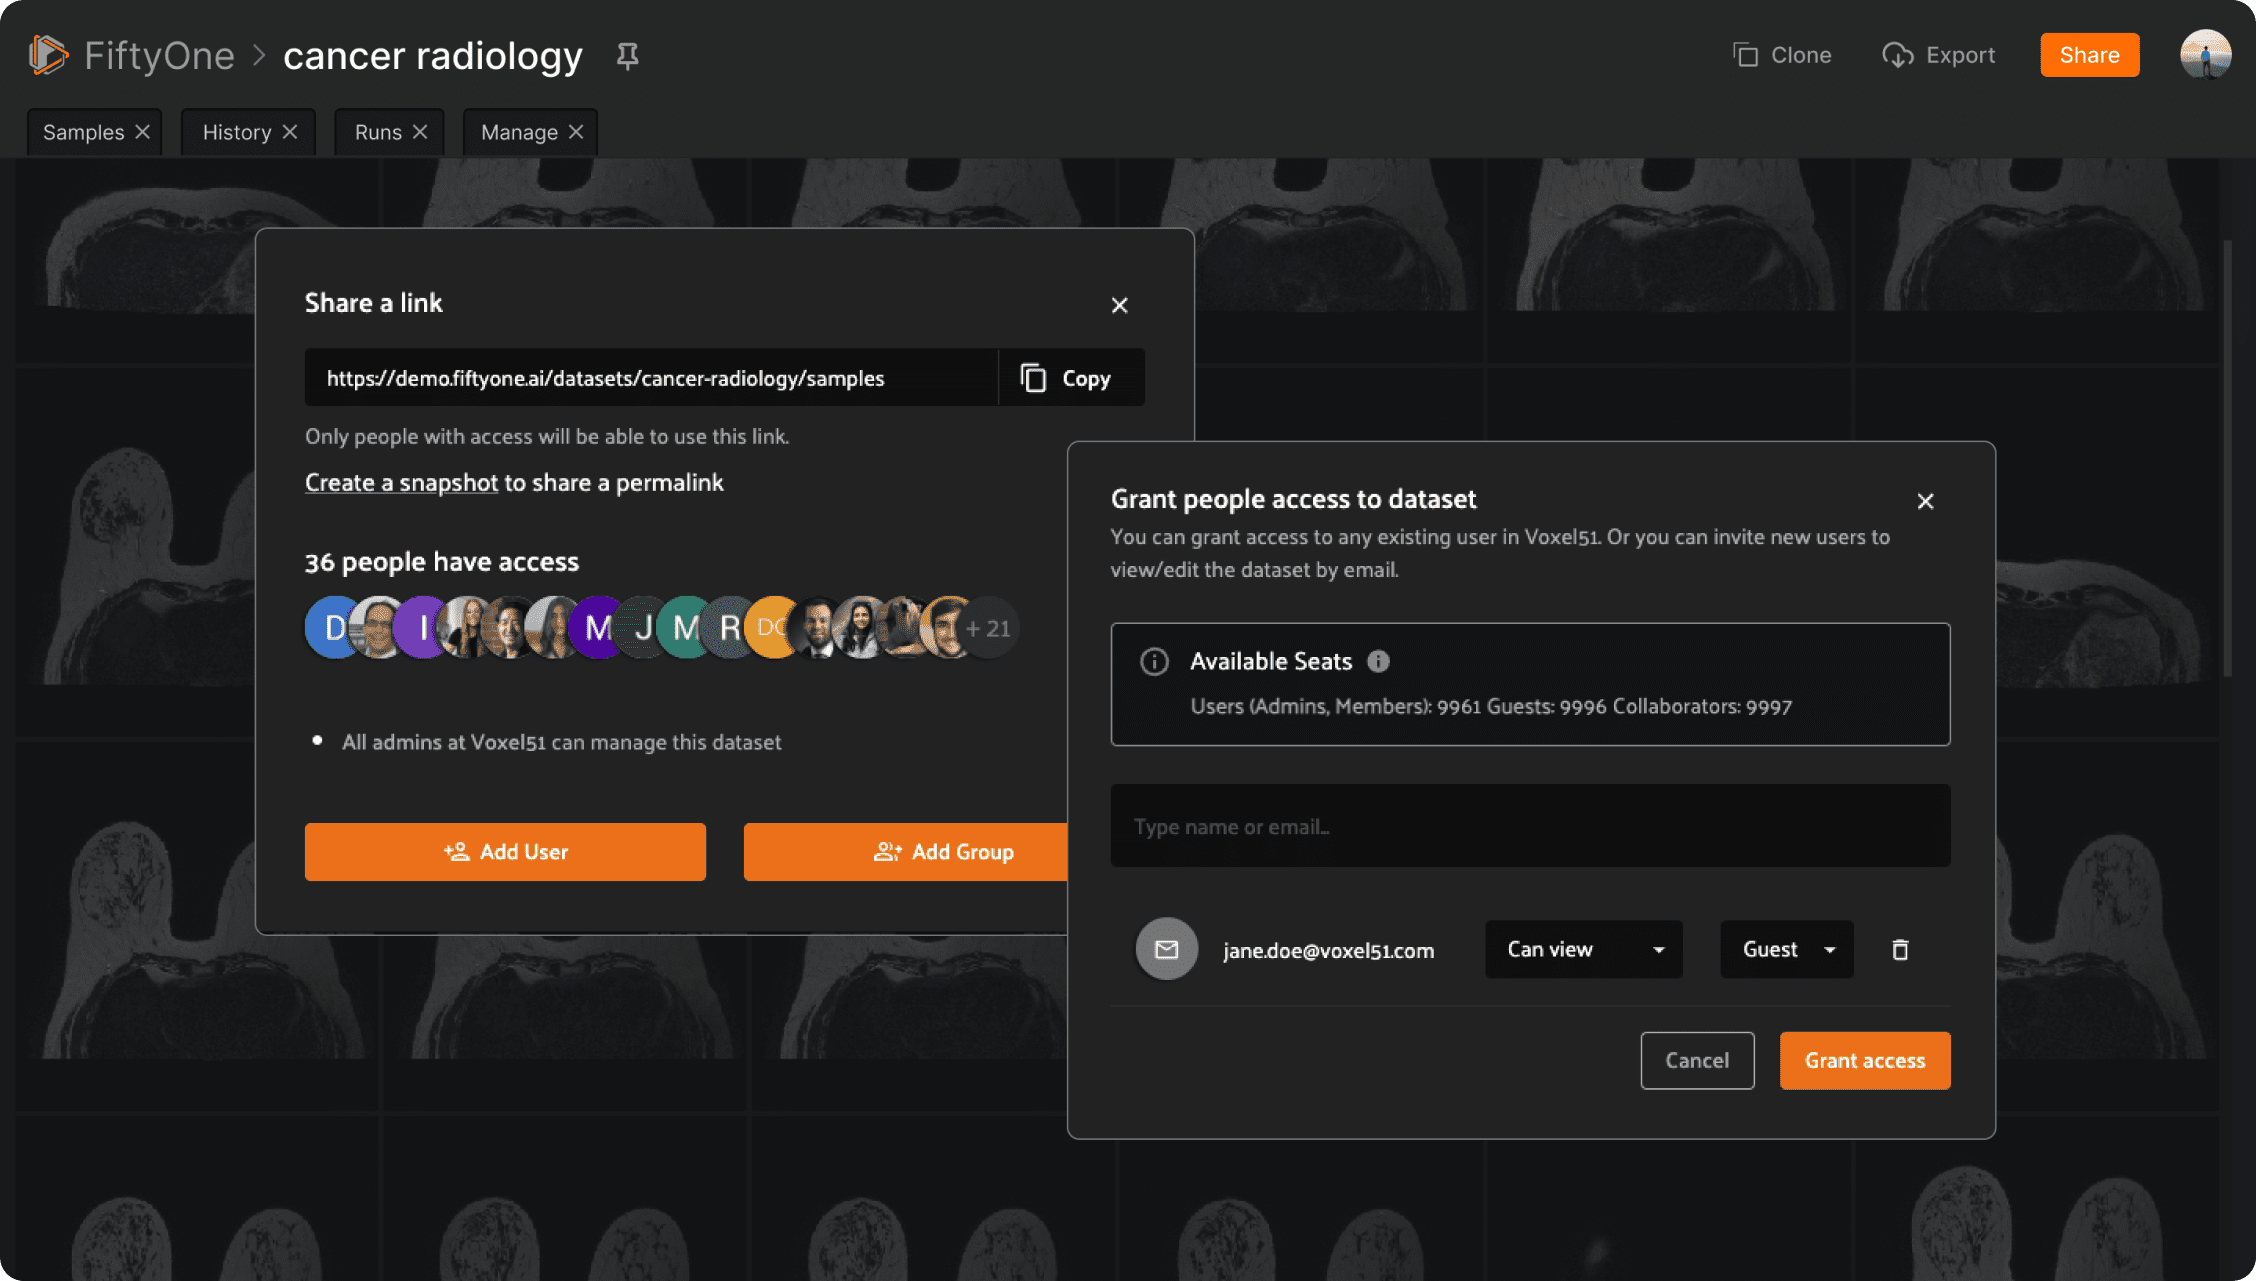The width and height of the screenshot is (2256, 1281).
Task: Pin the cancer radiology dataset
Action: click(627, 56)
